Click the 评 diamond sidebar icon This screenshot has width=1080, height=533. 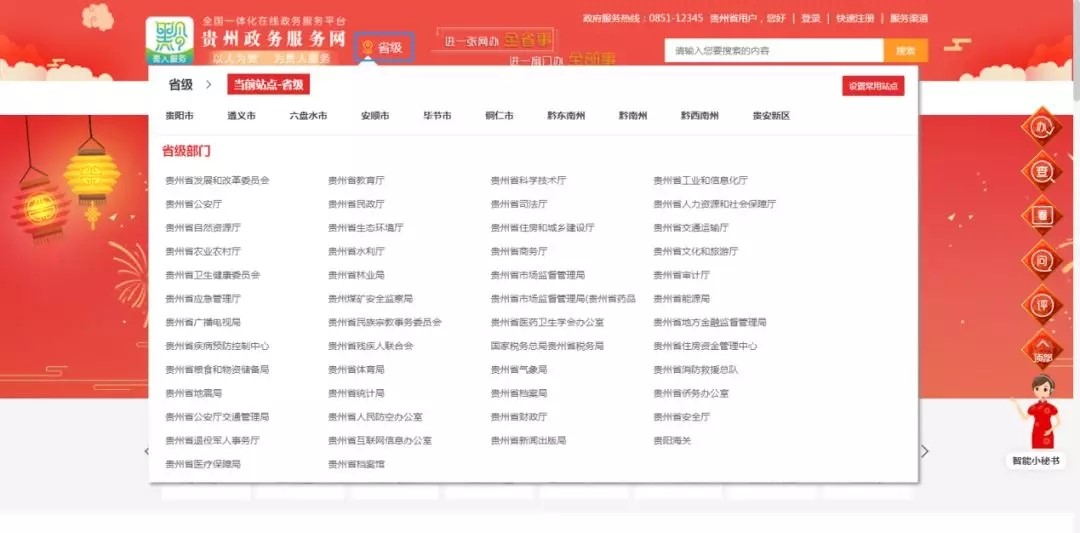point(1041,304)
